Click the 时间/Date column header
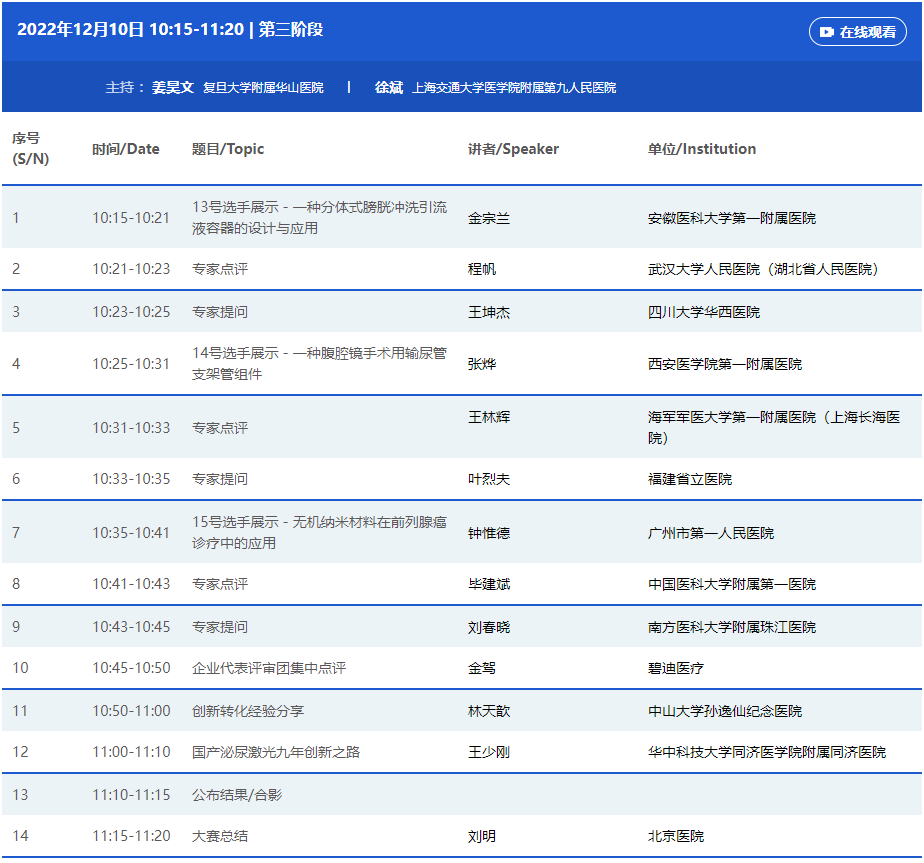924x863 pixels. click(126, 149)
